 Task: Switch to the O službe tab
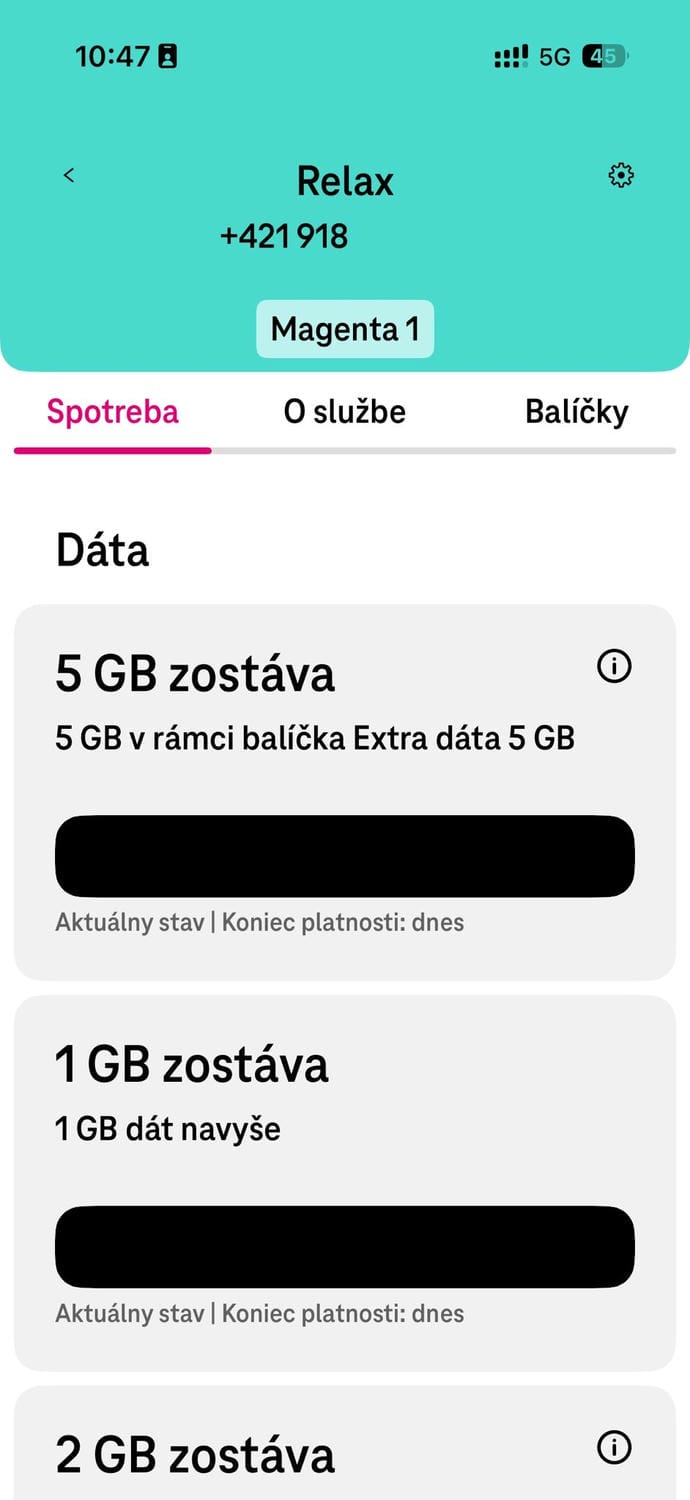[x=345, y=411]
